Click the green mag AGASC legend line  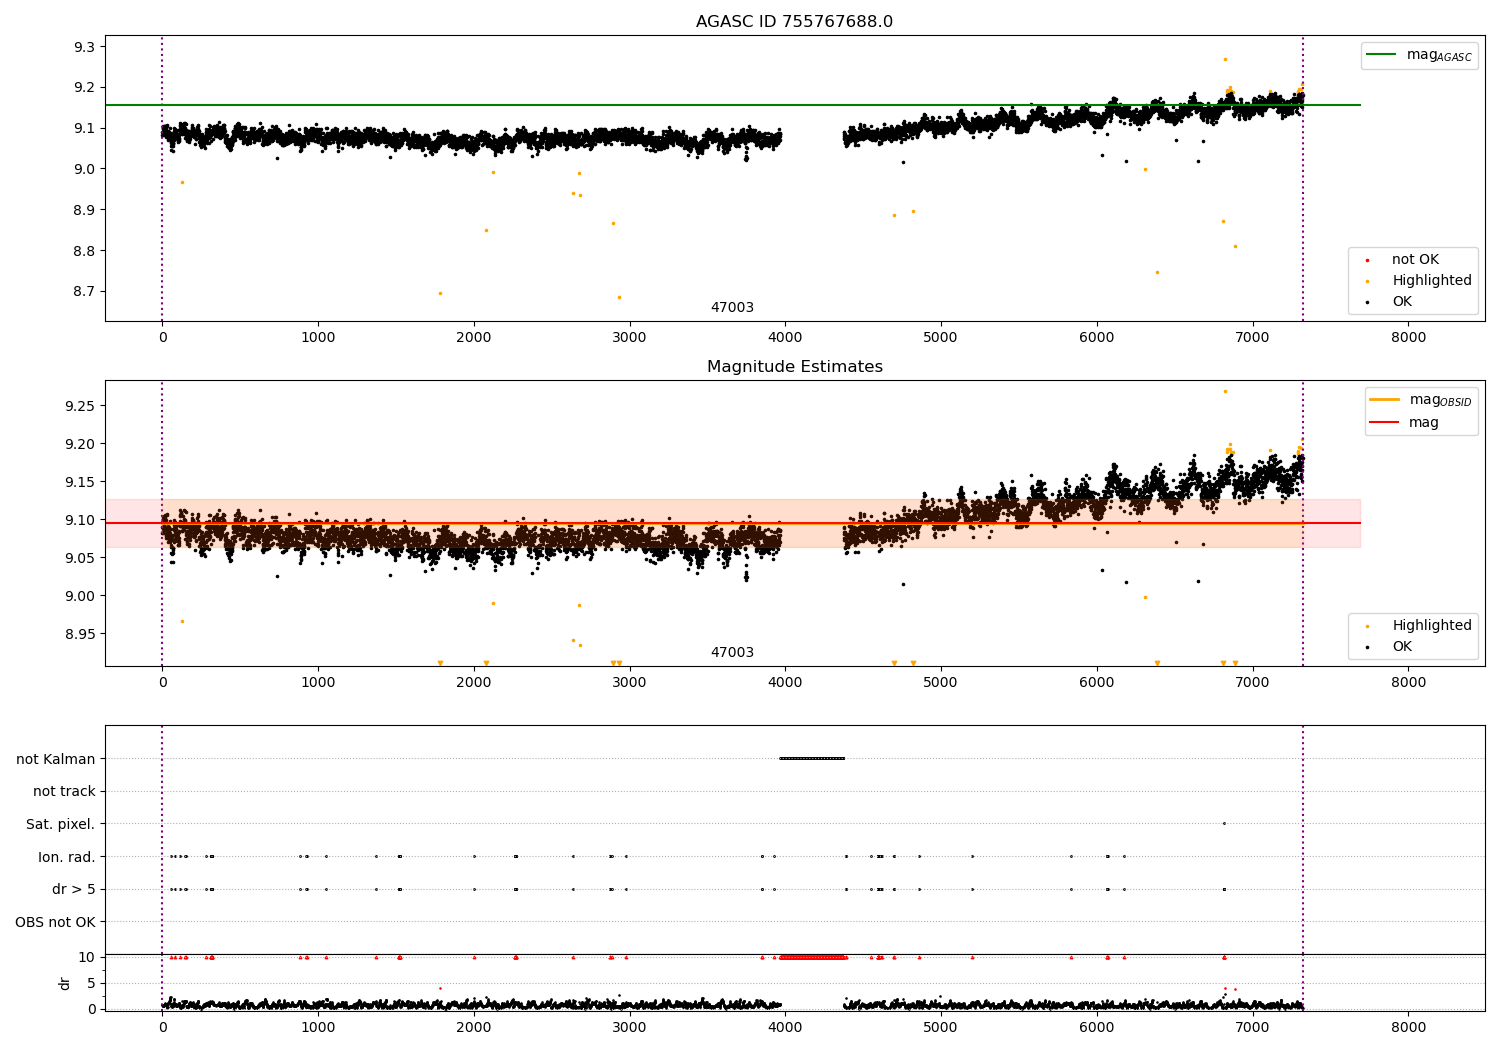tap(1382, 55)
